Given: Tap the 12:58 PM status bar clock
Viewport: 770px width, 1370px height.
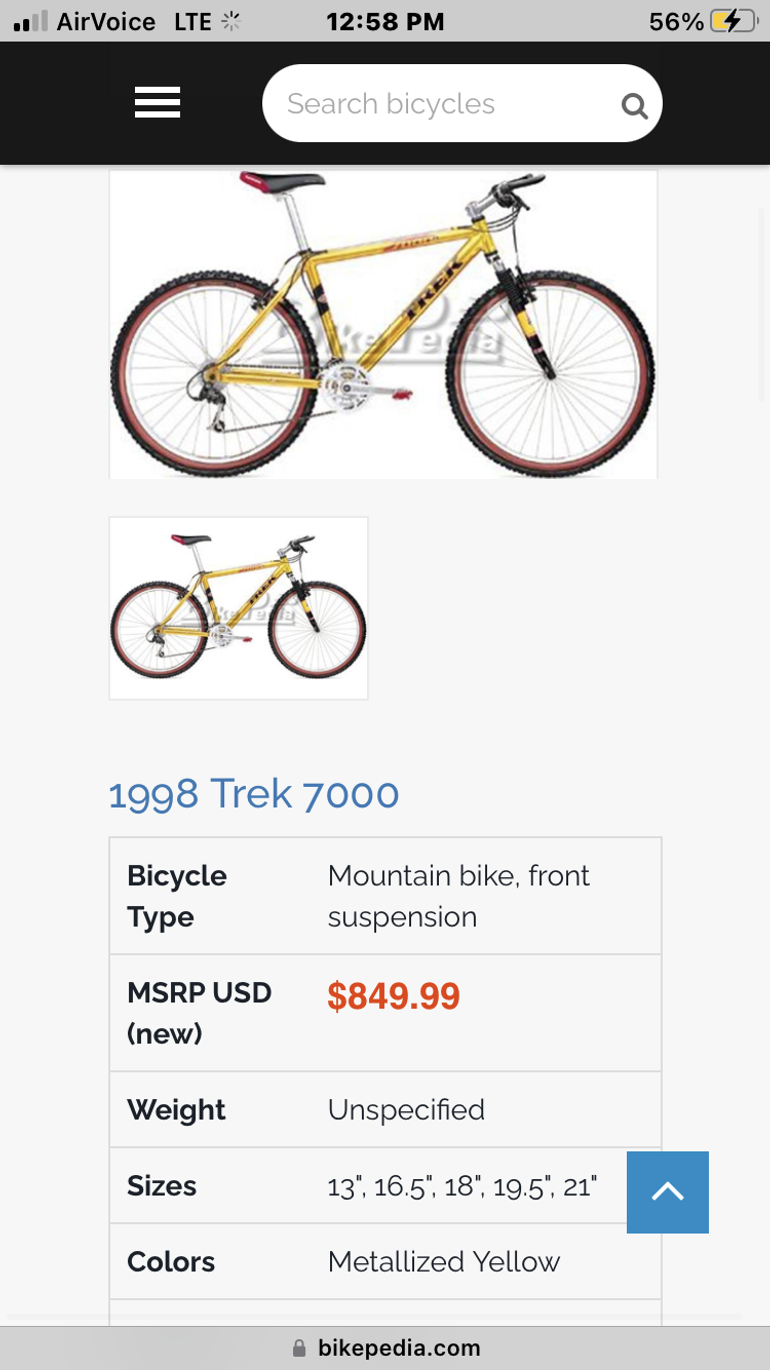Looking at the screenshot, I should point(385,21).
